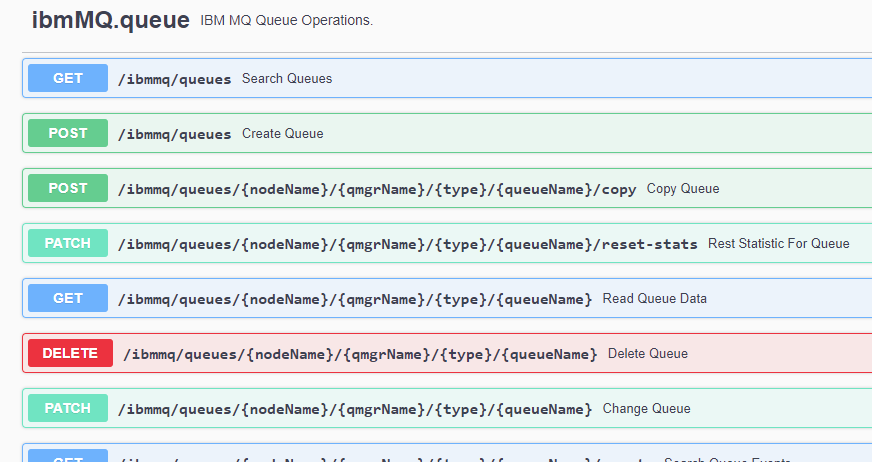Open the endpoint path ending in /reset-stats
Screen dimensions: 872x462
coord(407,244)
